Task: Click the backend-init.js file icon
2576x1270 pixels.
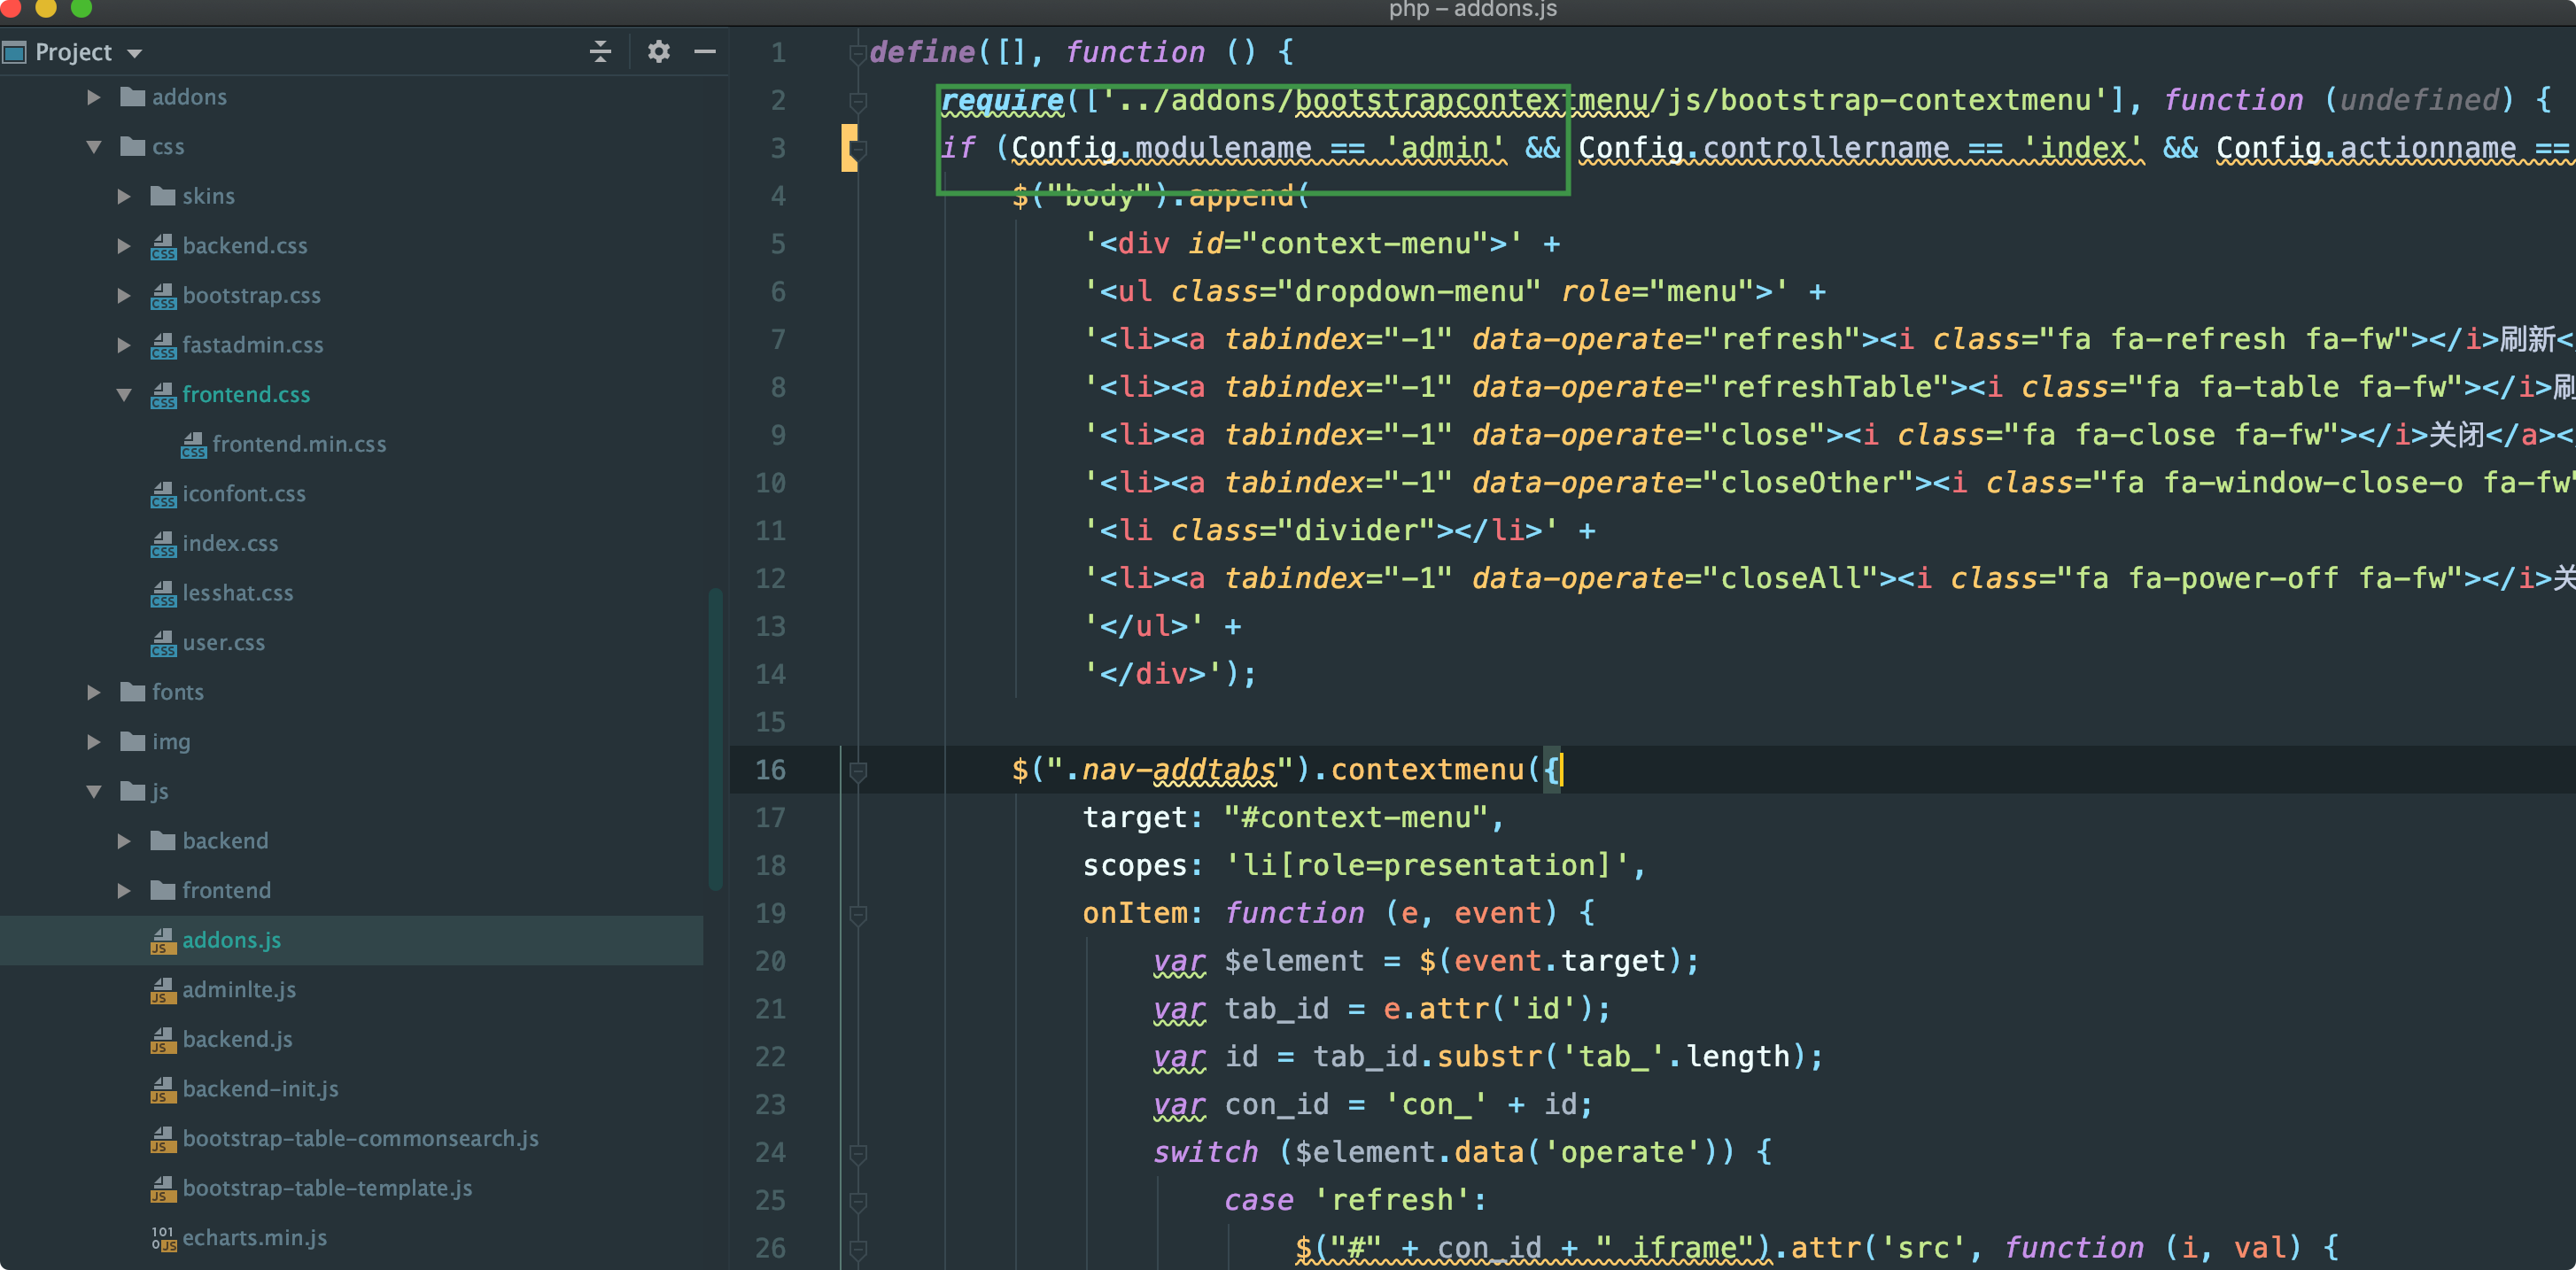Action: (x=163, y=1089)
